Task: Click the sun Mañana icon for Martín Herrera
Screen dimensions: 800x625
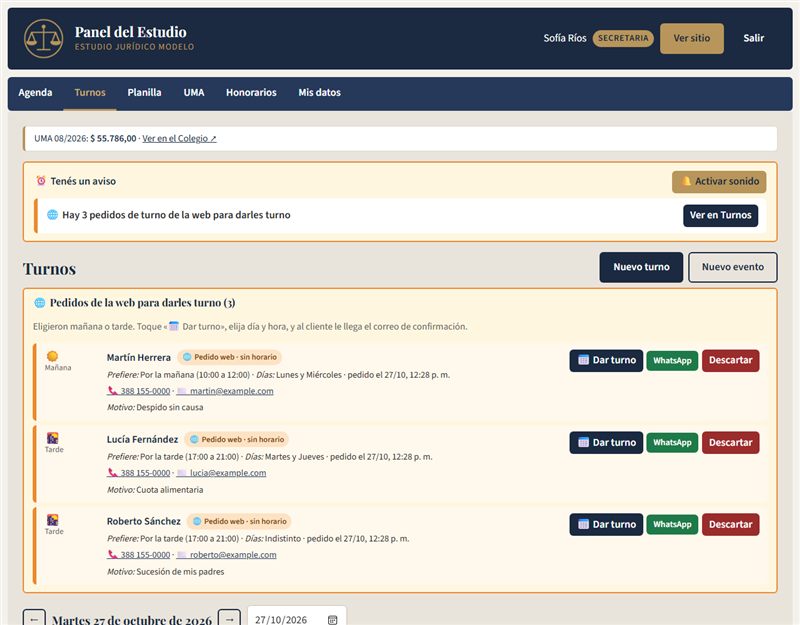Action: (52, 356)
